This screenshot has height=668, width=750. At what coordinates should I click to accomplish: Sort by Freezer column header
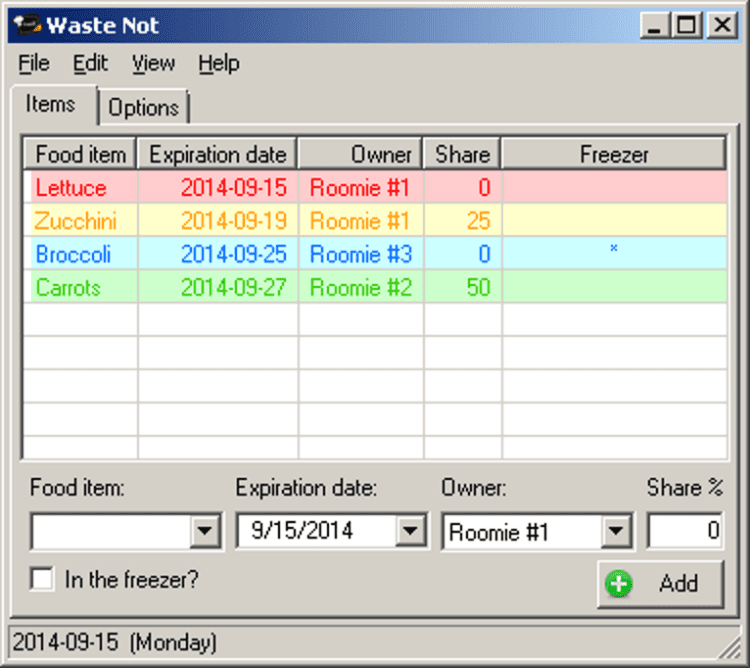[x=614, y=154]
